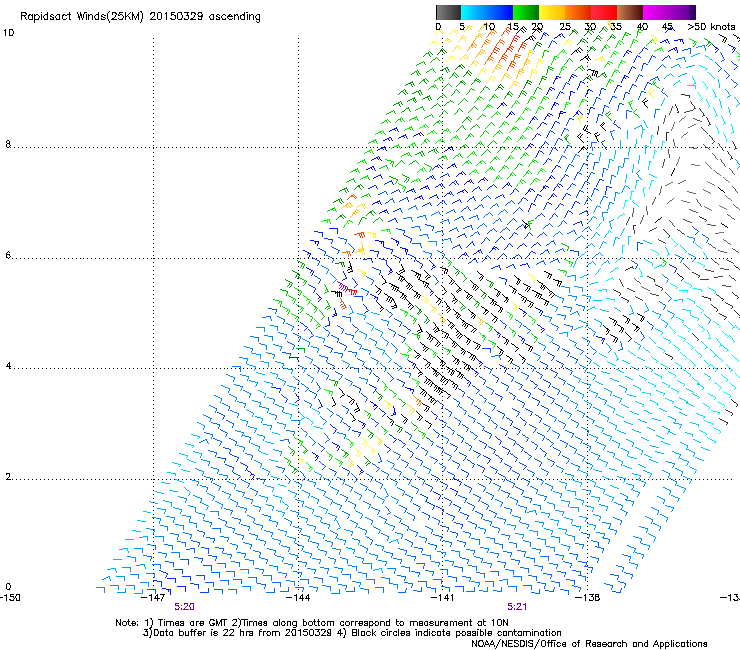Click the '0' latitude label above '-150'
Screen dimensions: 740x650
click(x=8, y=587)
